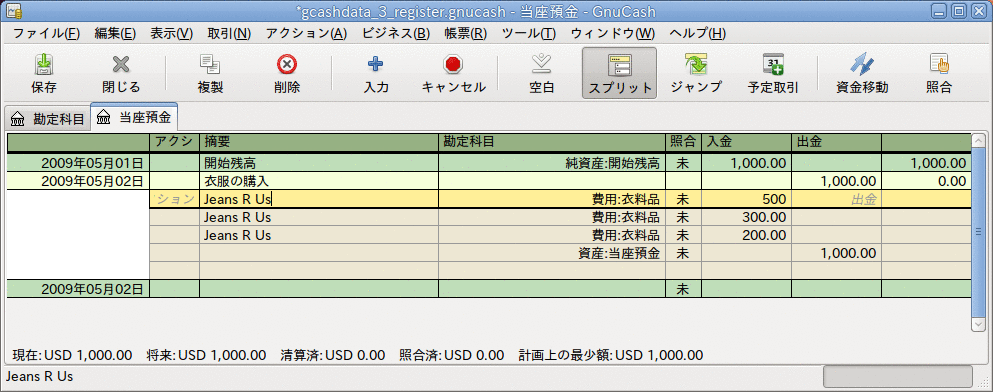Open the 表示(V) menu
This screenshot has height=392, width=993.
[x=172, y=34]
